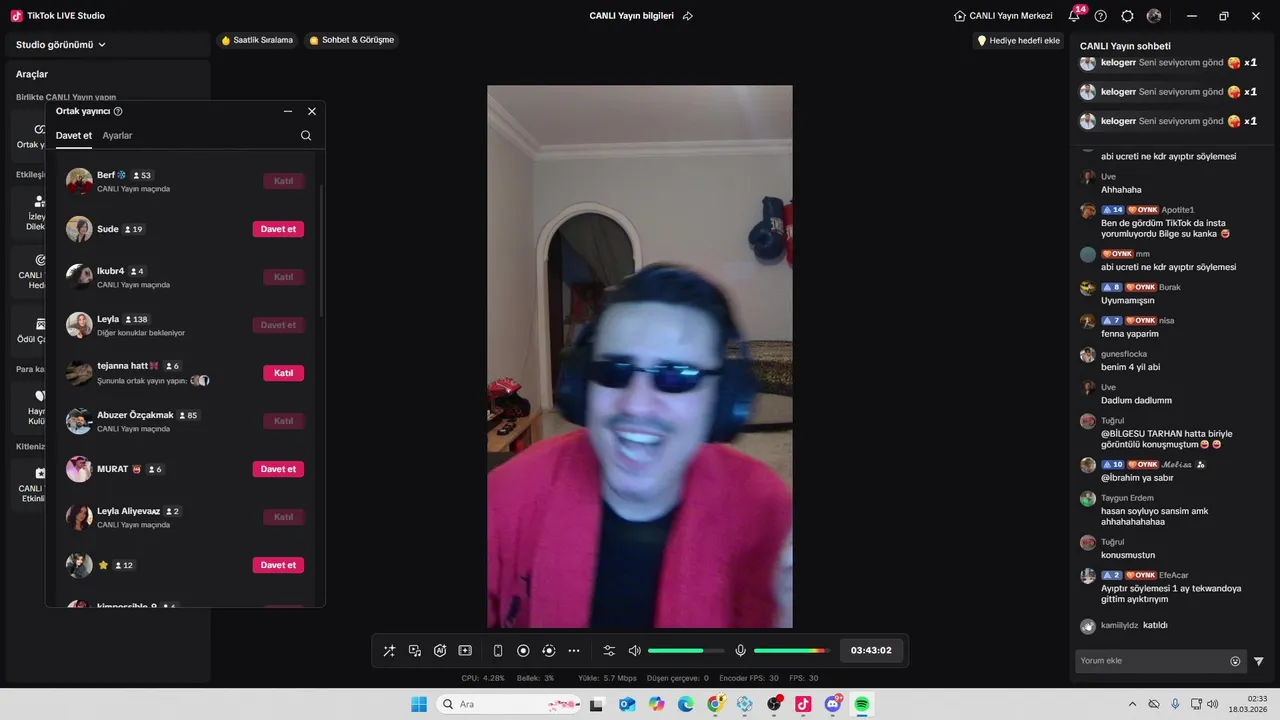Open the help question mark icon in title bar

pyautogui.click(x=1101, y=16)
